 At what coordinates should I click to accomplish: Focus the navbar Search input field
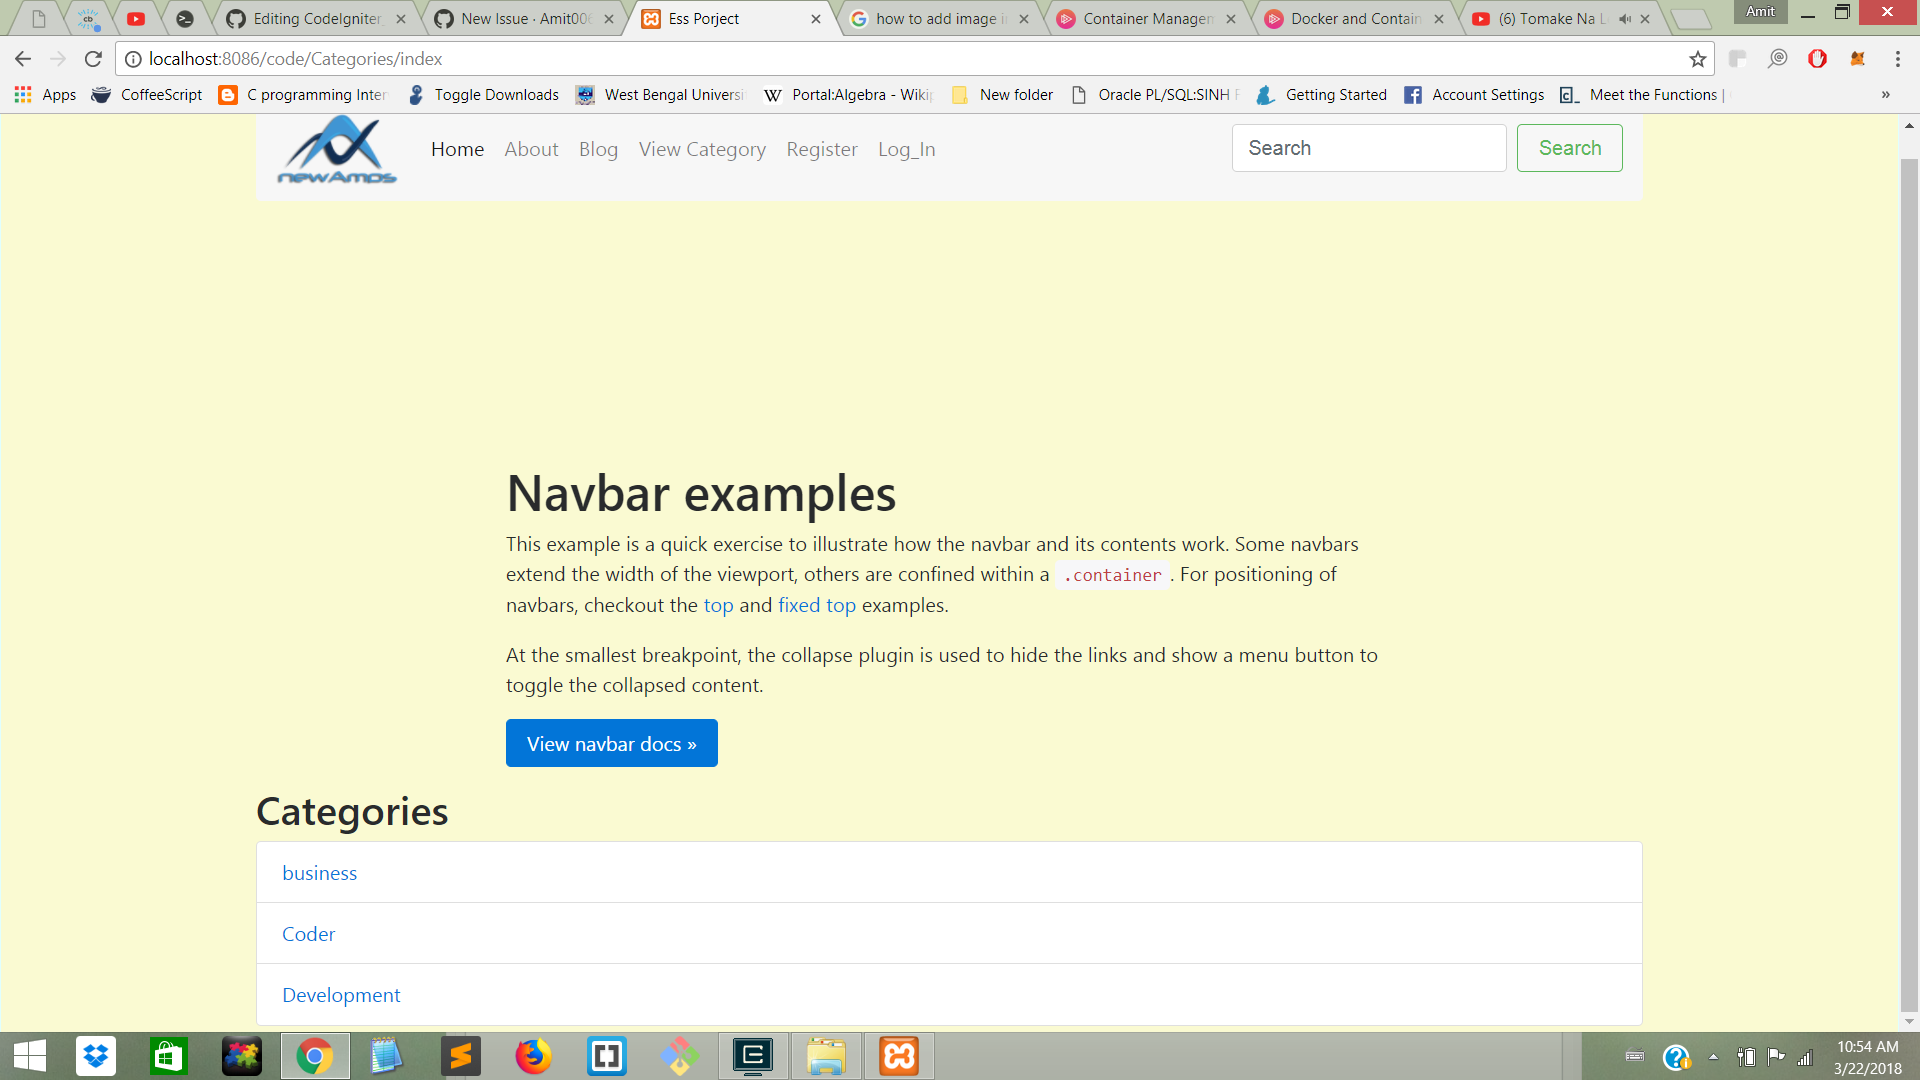pyautogui.click(x=1368, y=148)
